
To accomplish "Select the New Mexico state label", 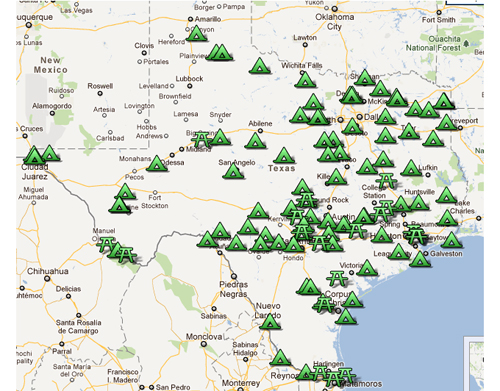I will tap(50, 65).
